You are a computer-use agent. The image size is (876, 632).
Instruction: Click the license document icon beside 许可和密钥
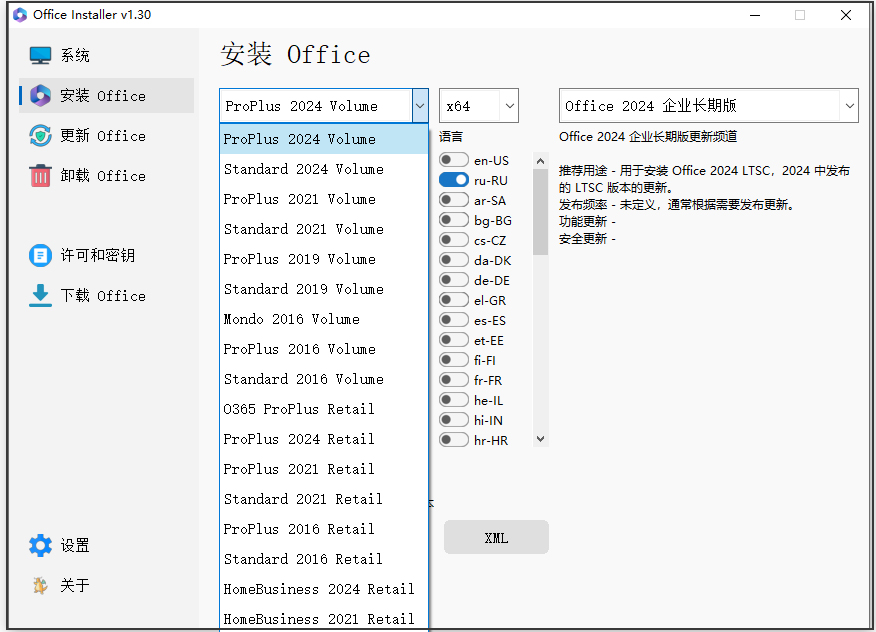[40, 255]
